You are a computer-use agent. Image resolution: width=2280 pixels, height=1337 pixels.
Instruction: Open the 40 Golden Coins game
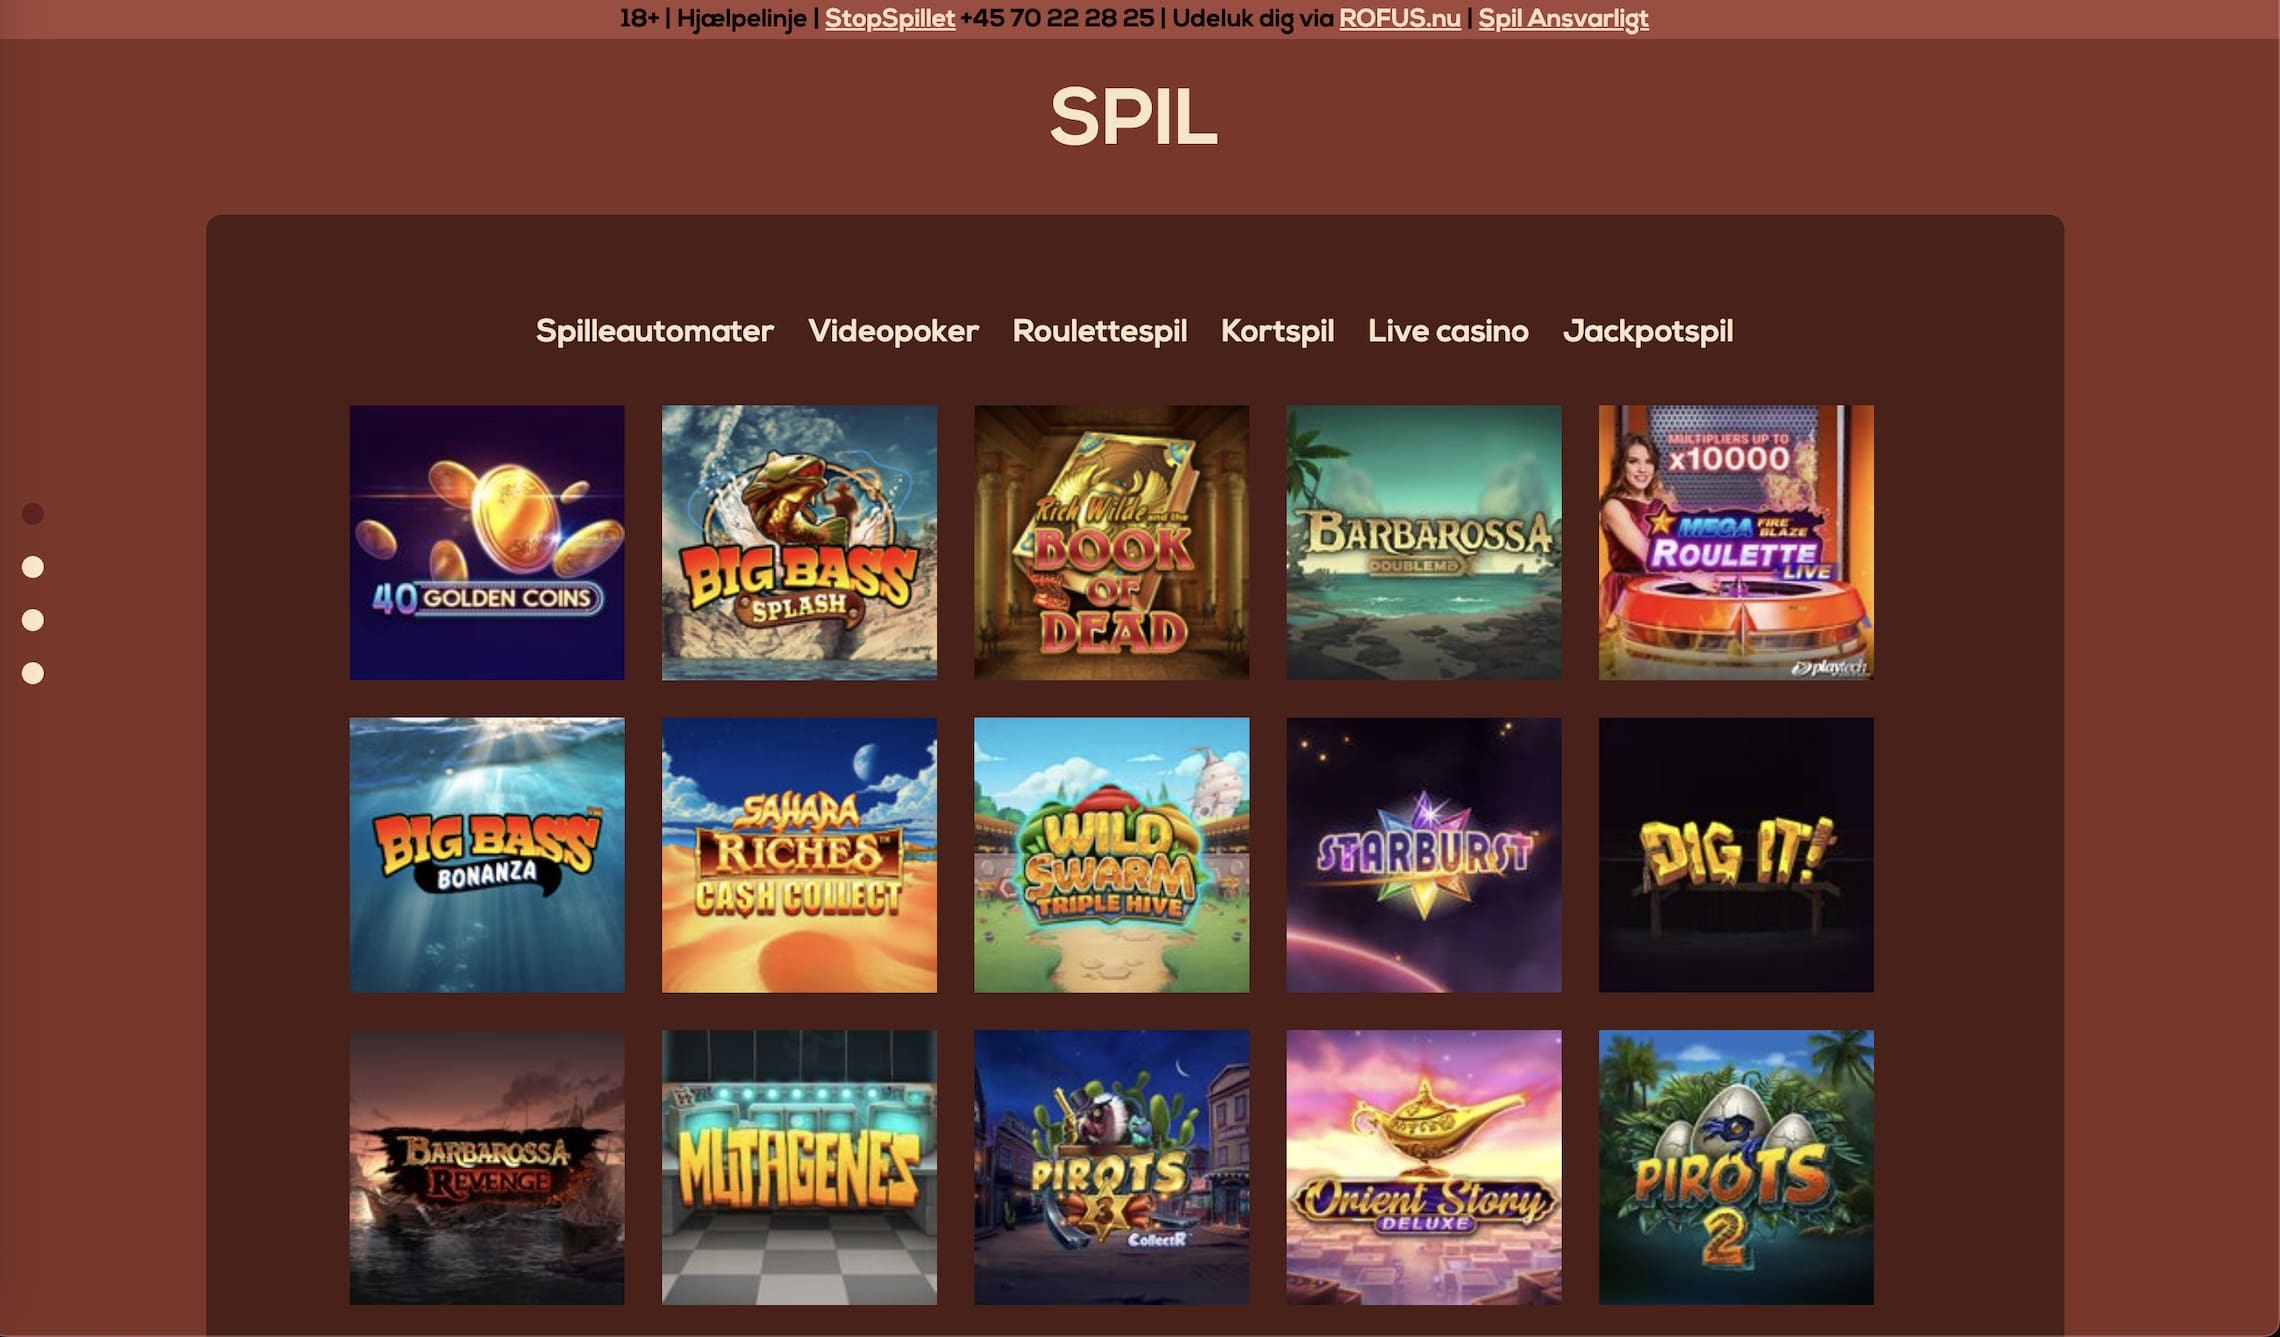tap(487, 542)
